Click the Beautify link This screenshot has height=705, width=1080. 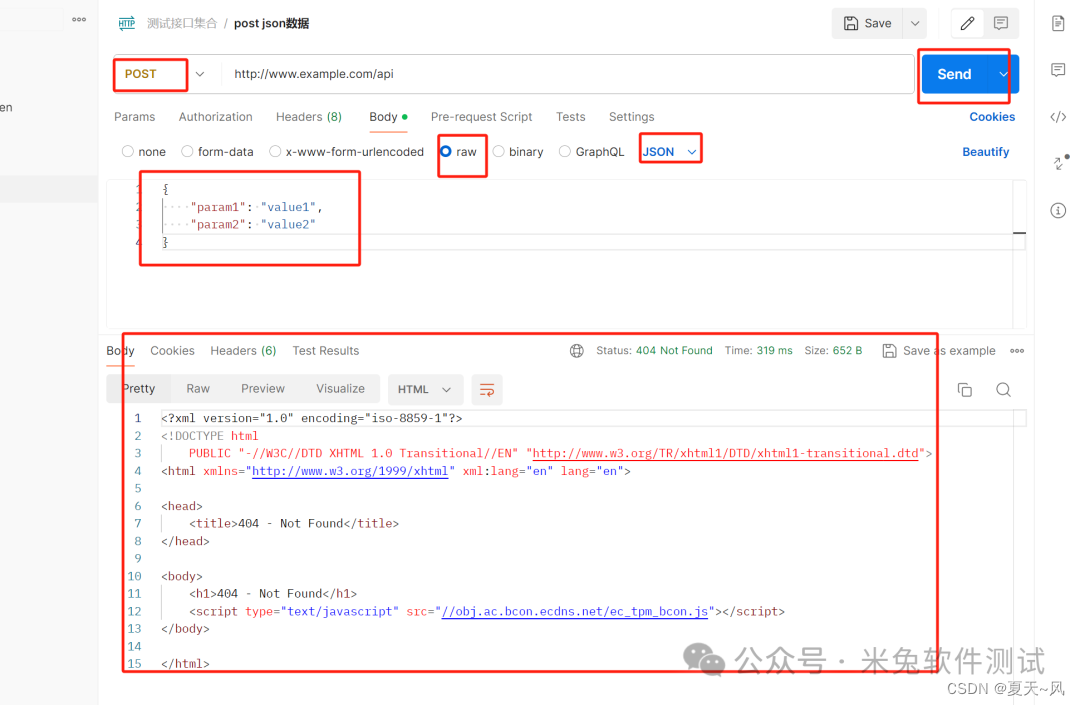click(985, 151)
